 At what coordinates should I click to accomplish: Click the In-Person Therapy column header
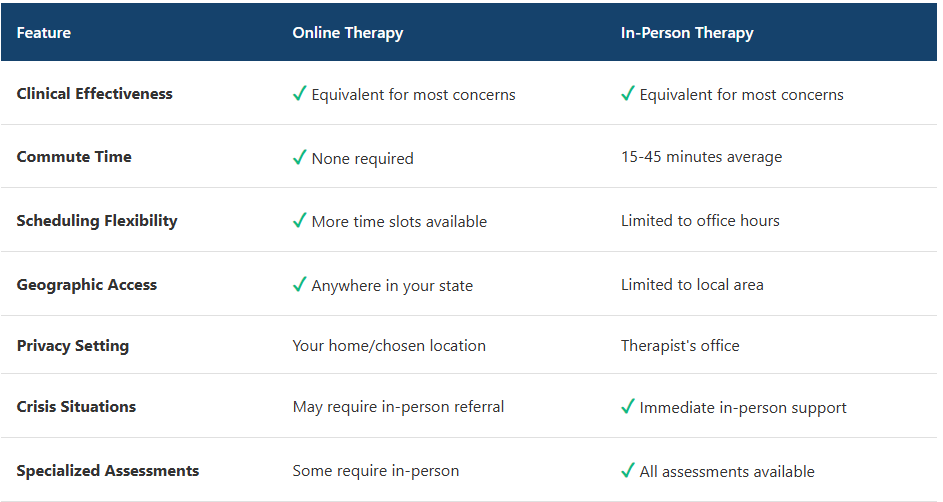click(x=687, y=32)
